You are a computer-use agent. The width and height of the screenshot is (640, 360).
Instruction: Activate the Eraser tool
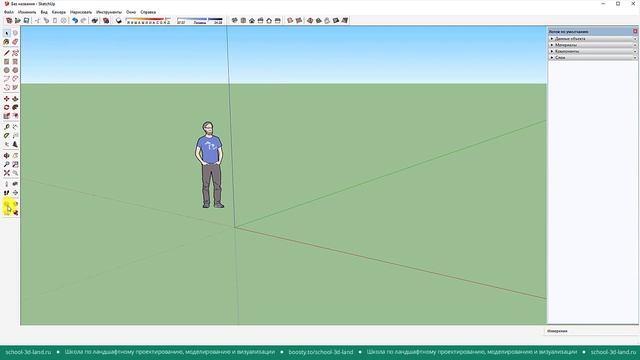pos(15,42)
